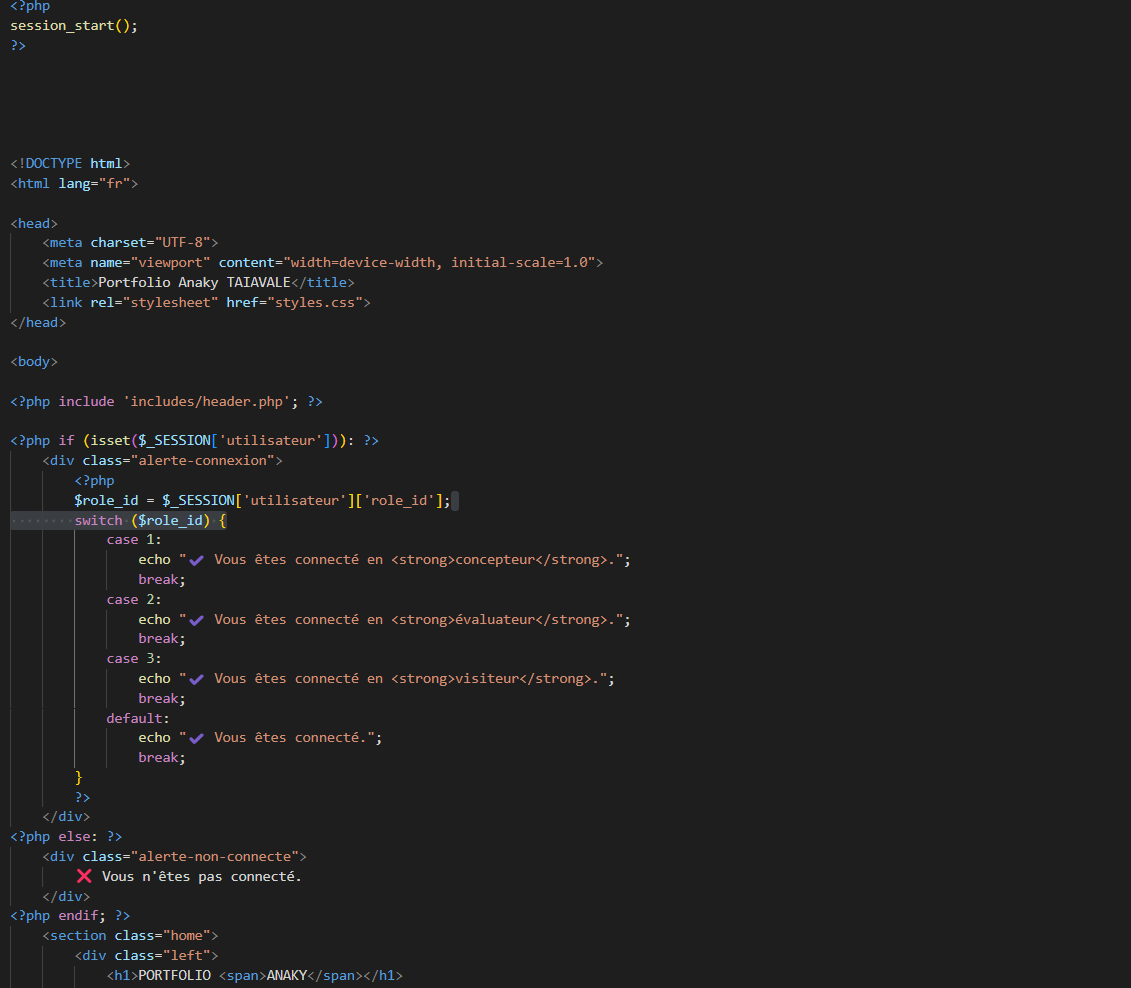Click the break statement under default
The image size is (1131, 988).
click(162, 758)
